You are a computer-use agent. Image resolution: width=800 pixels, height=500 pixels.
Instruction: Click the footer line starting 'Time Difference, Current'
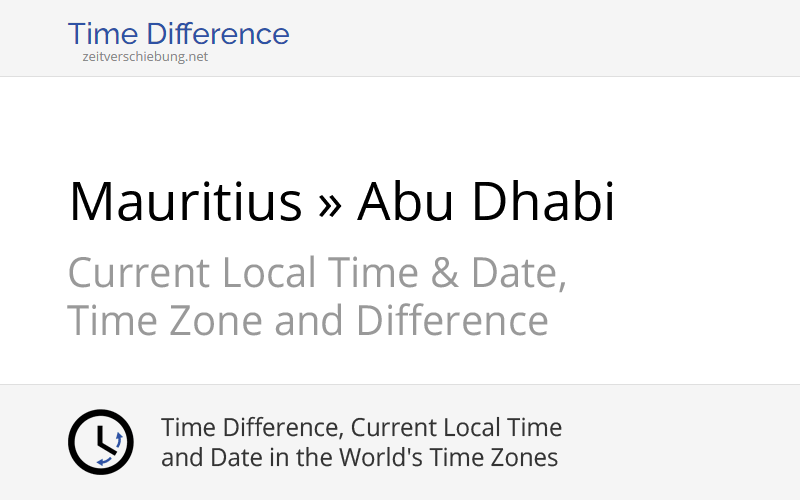click(361, 428)
